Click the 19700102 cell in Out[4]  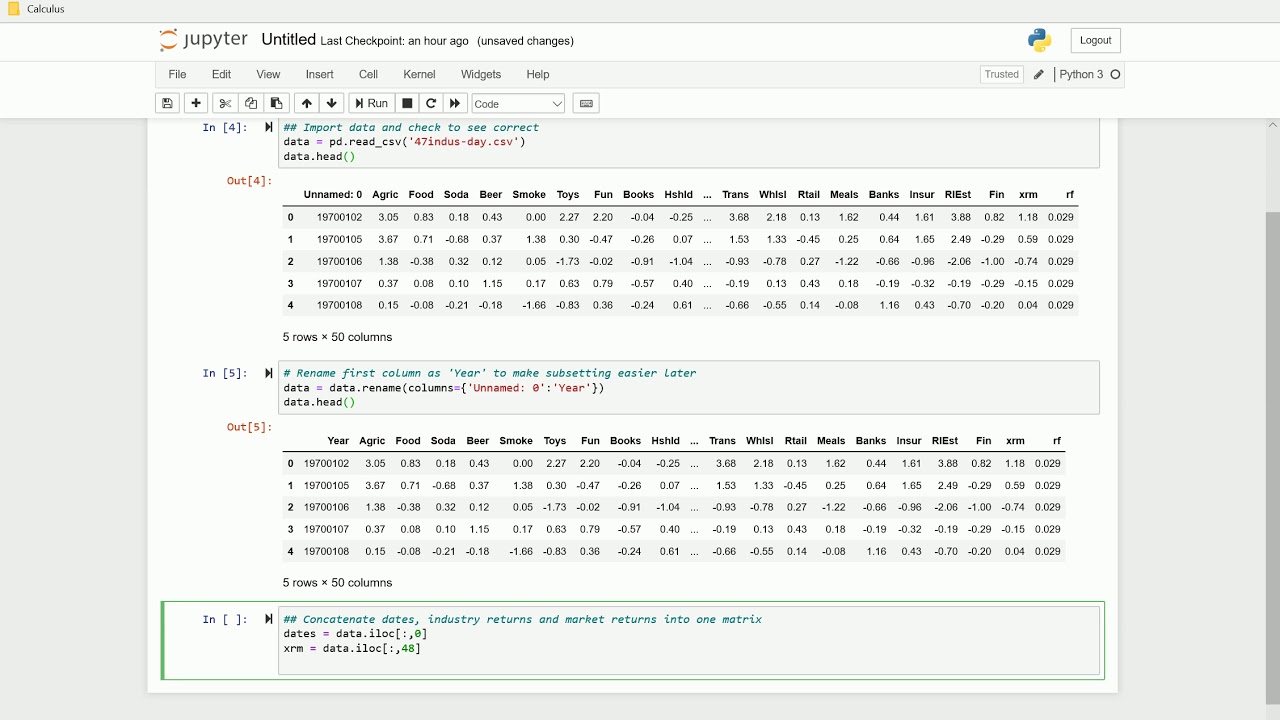tap(339, 217)
